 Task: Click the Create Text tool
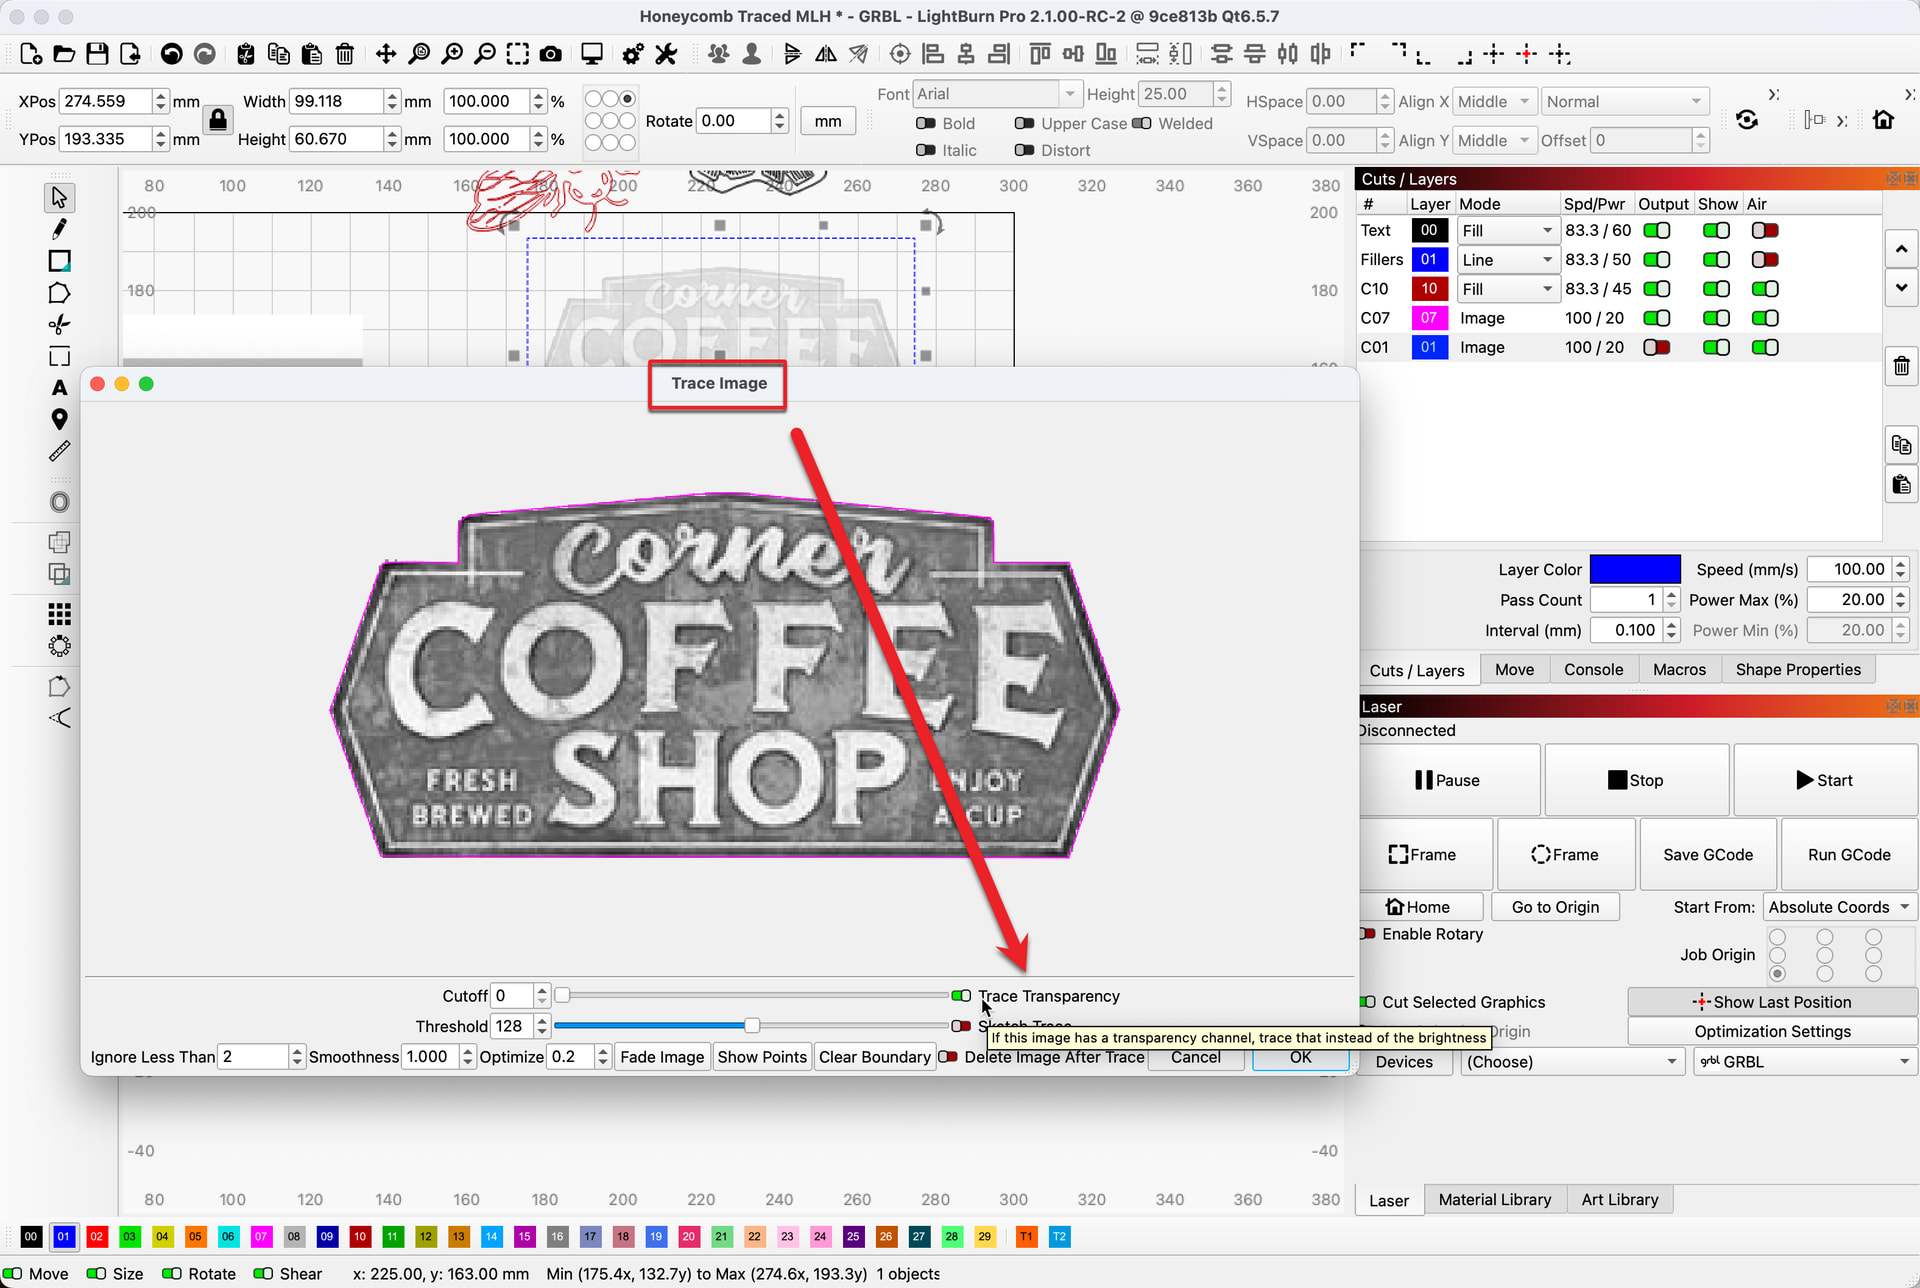coord(59,388)
